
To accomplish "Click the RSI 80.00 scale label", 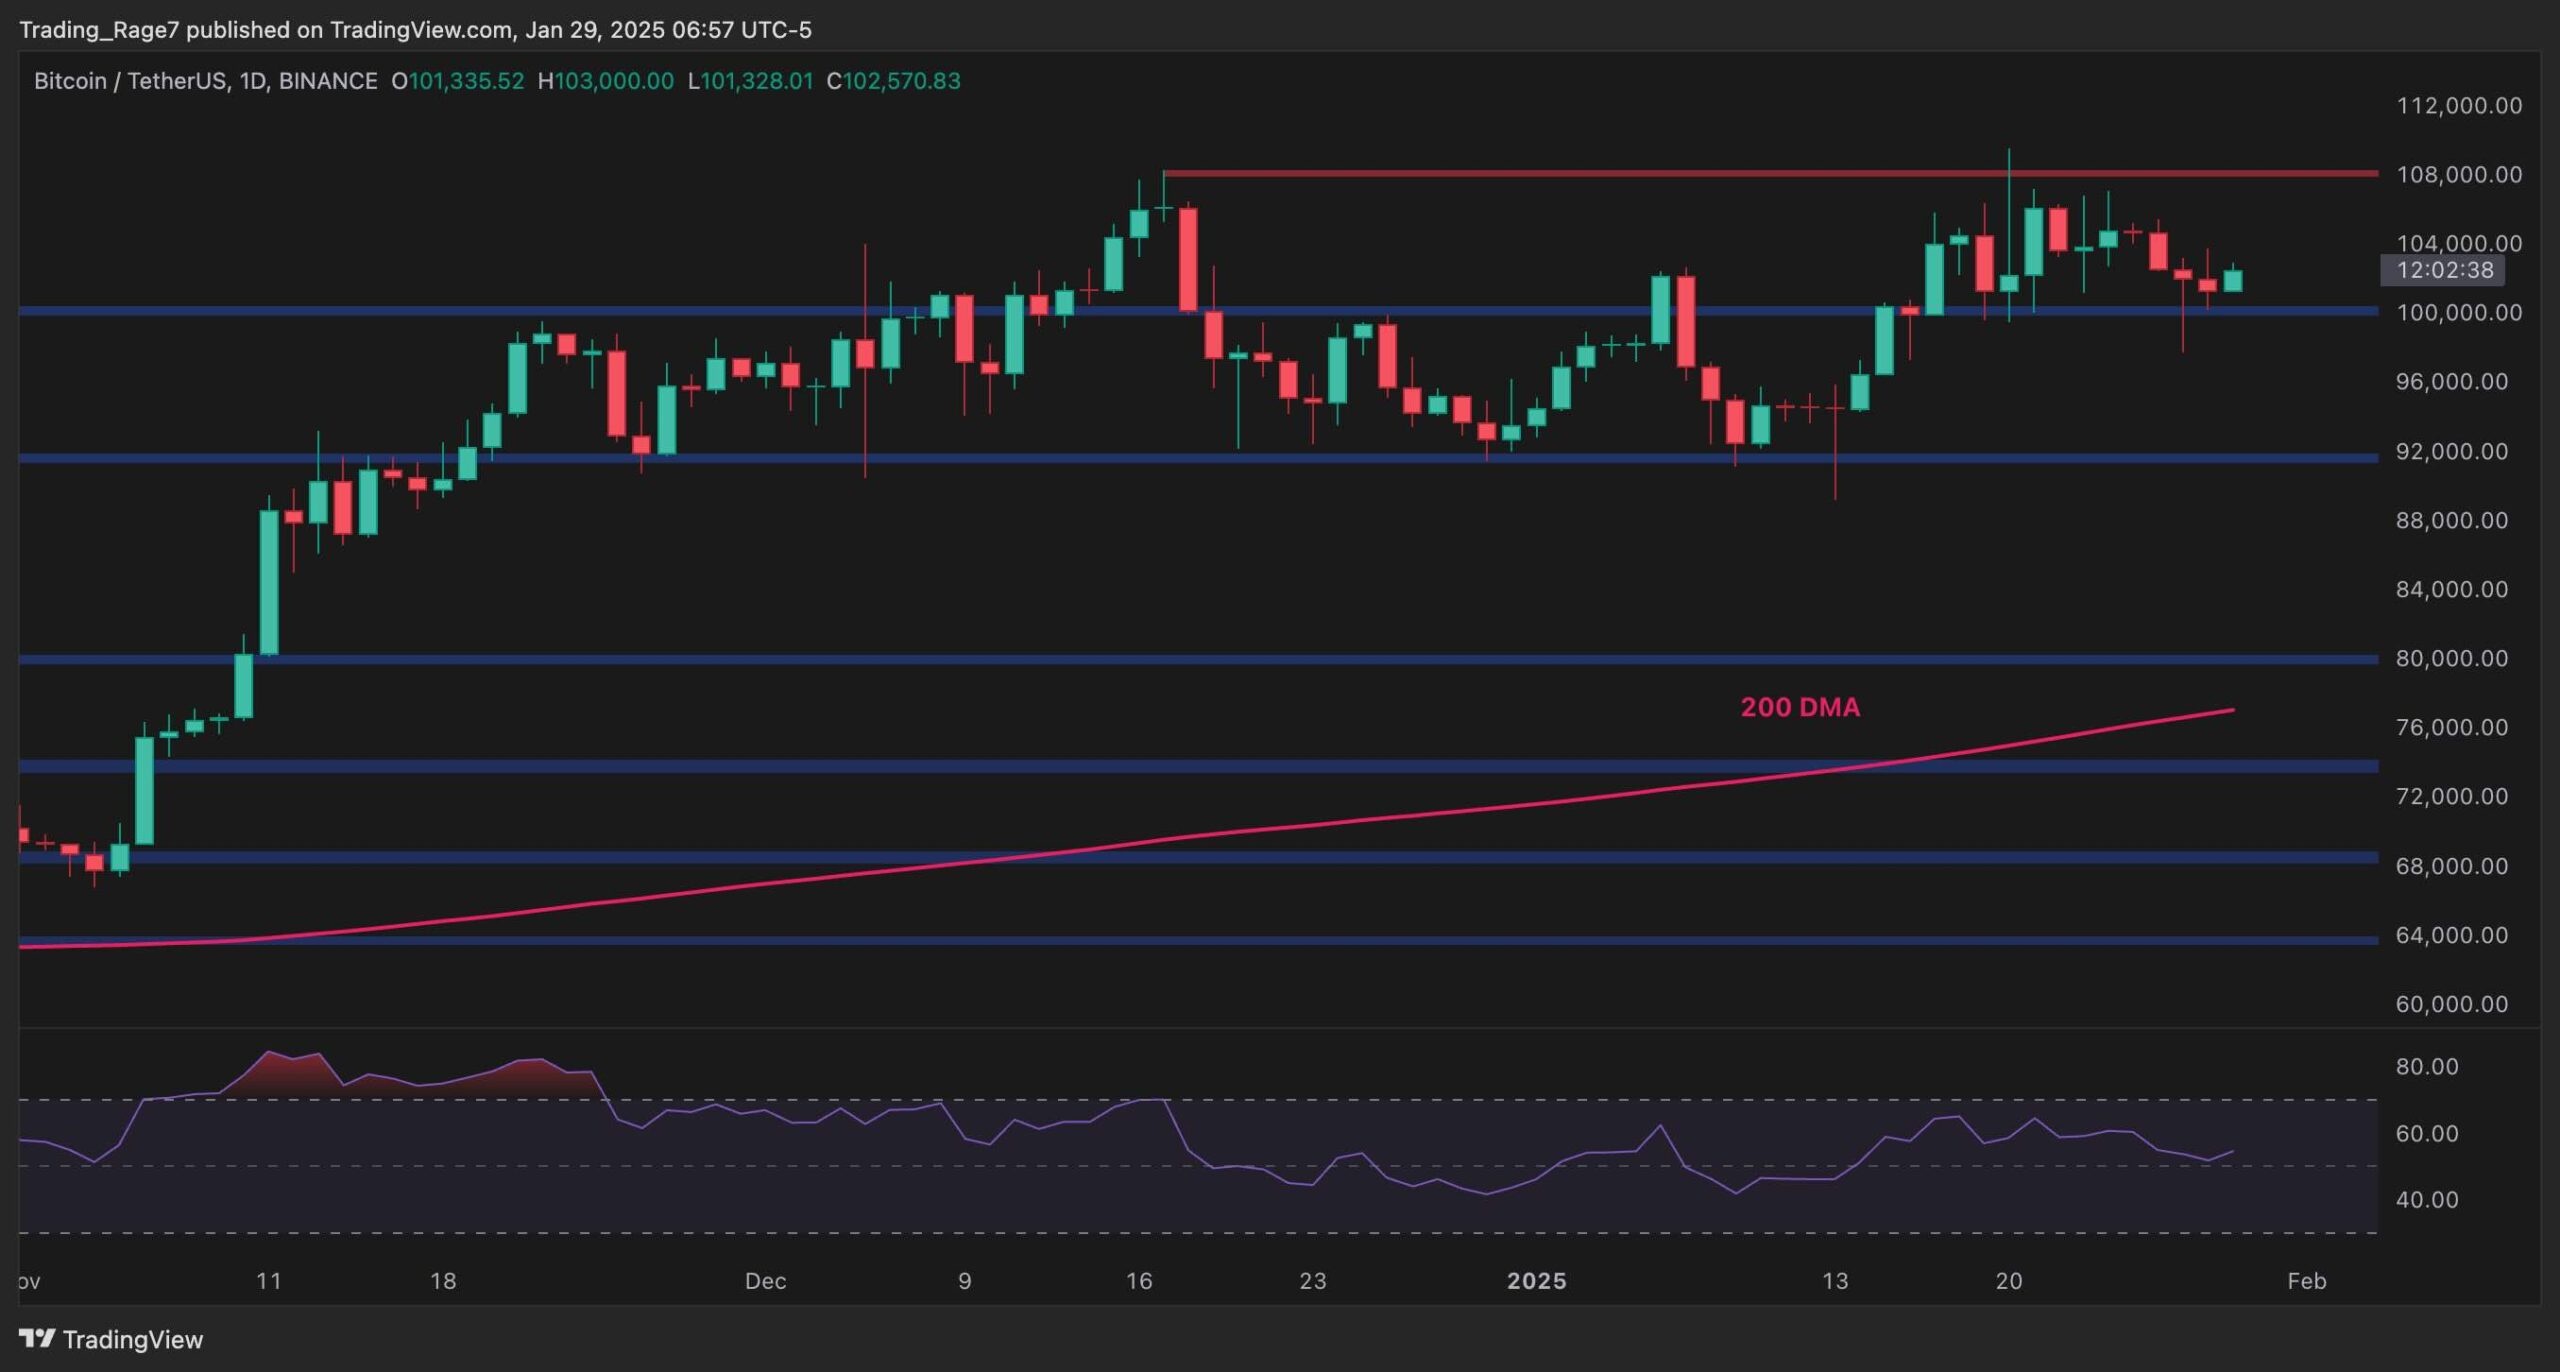I will (x=2426, y=1066).
